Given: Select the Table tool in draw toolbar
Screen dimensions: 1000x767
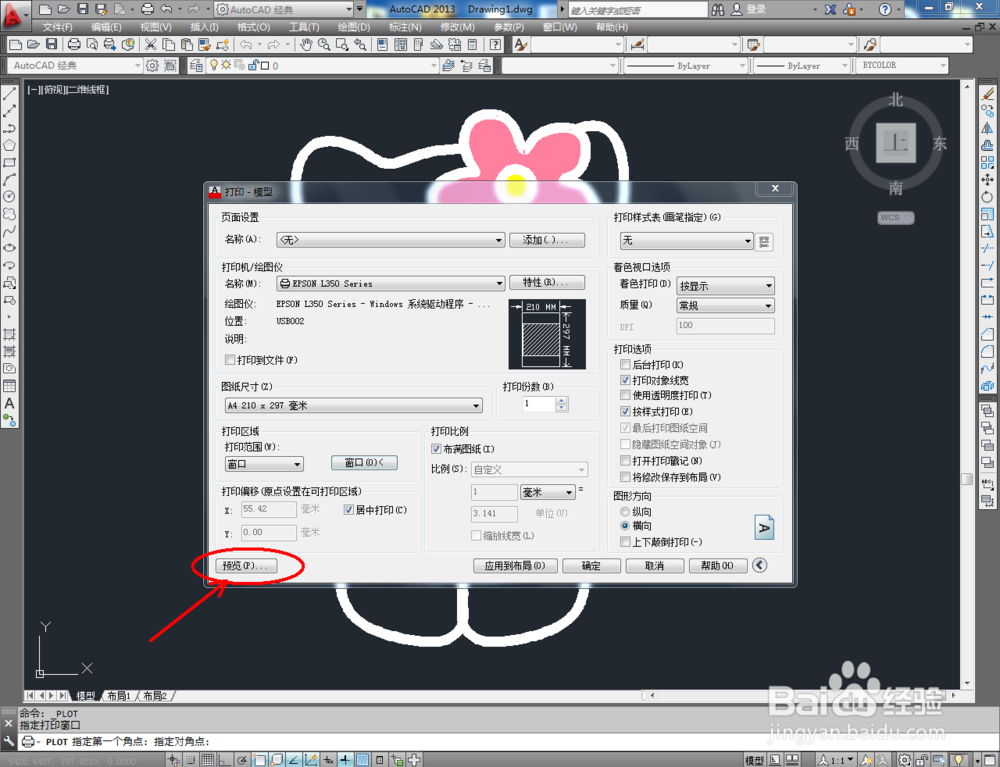Looking at the screenshot, I should (10, 386).
